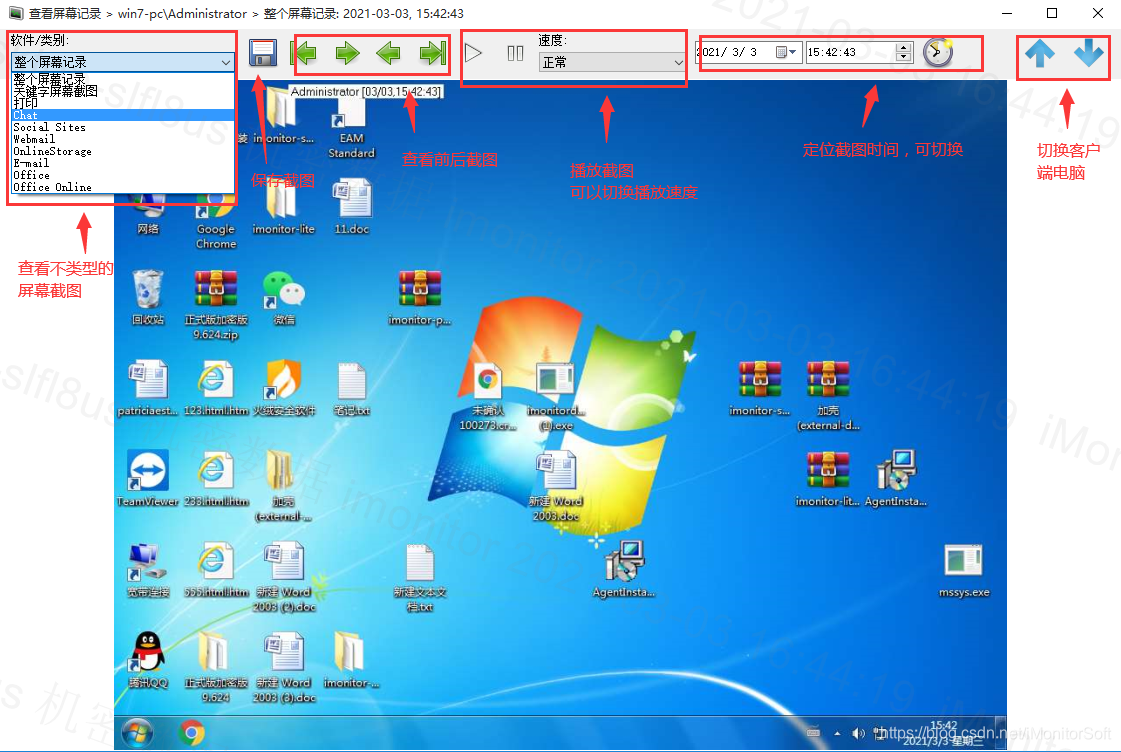Pick E-mail from the category list

[x=123, y=163]
